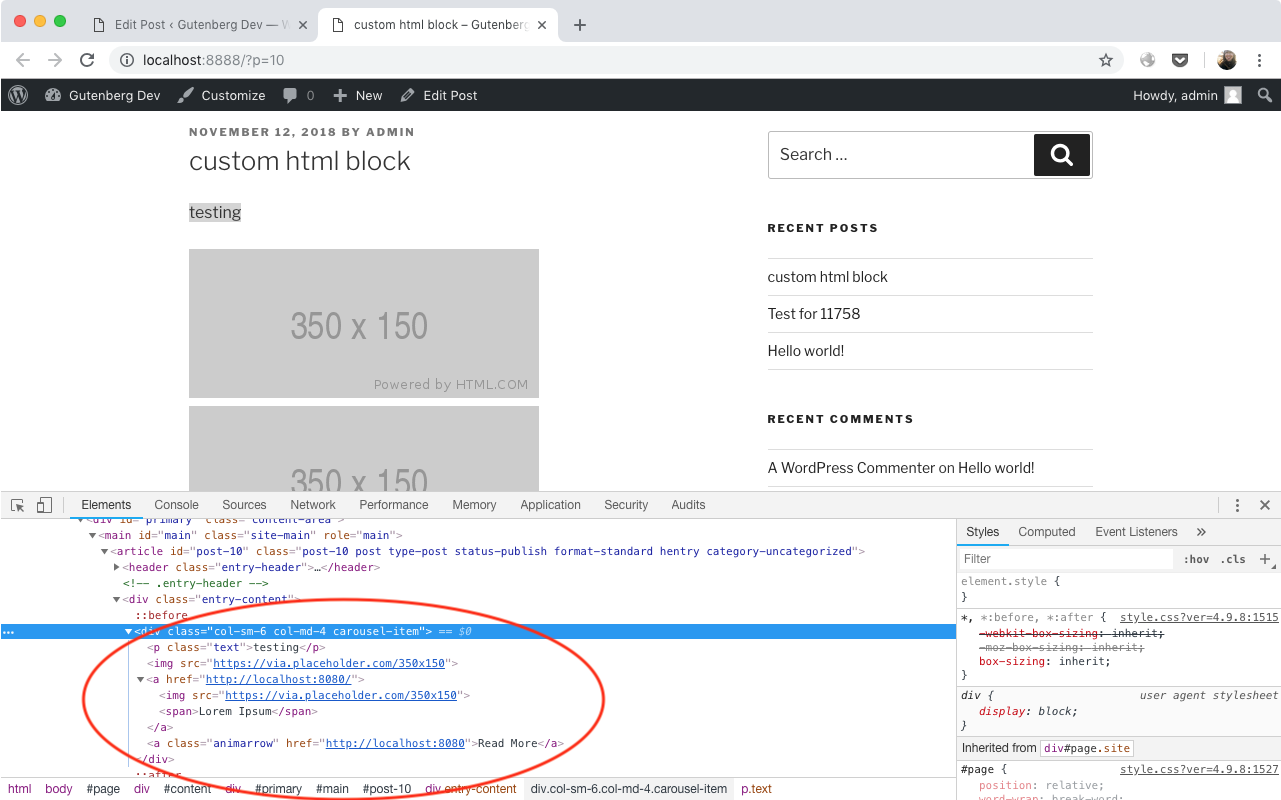Image resolution: width=1281 pixels, height=800 pixels.
Task: Collapse the div entry-content node
Action: pos(117,600)
